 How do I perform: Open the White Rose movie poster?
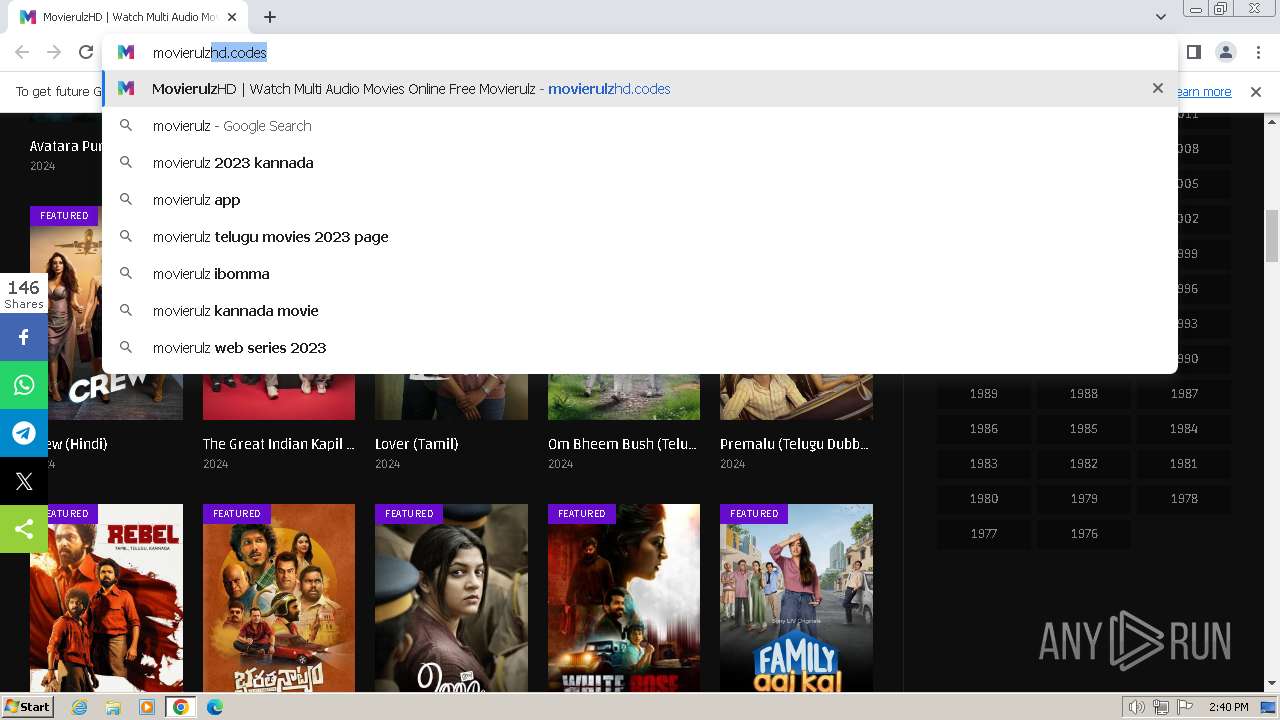(x=624, y=598)
